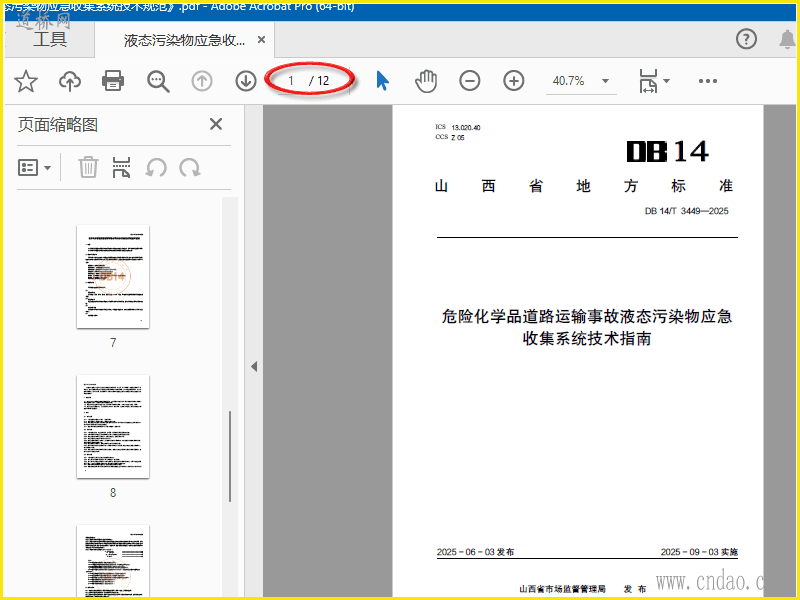Activate the hand pan tool

click(x=426, y=81)
